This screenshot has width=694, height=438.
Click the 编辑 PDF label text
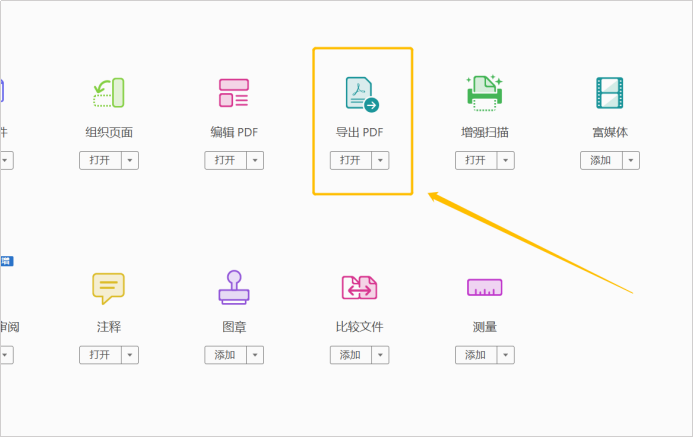click(x=234, y=132)
